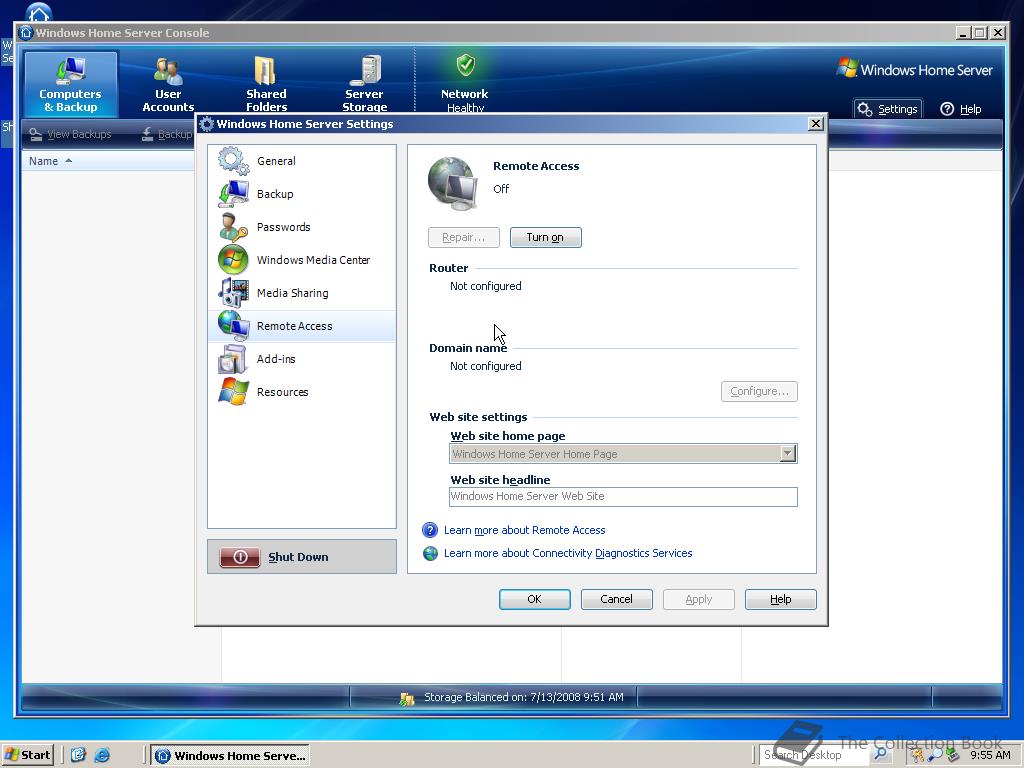Viewport: 1024px width, 768px height.
Task: Open the User Accounts tab
Action: click(168, 84)
